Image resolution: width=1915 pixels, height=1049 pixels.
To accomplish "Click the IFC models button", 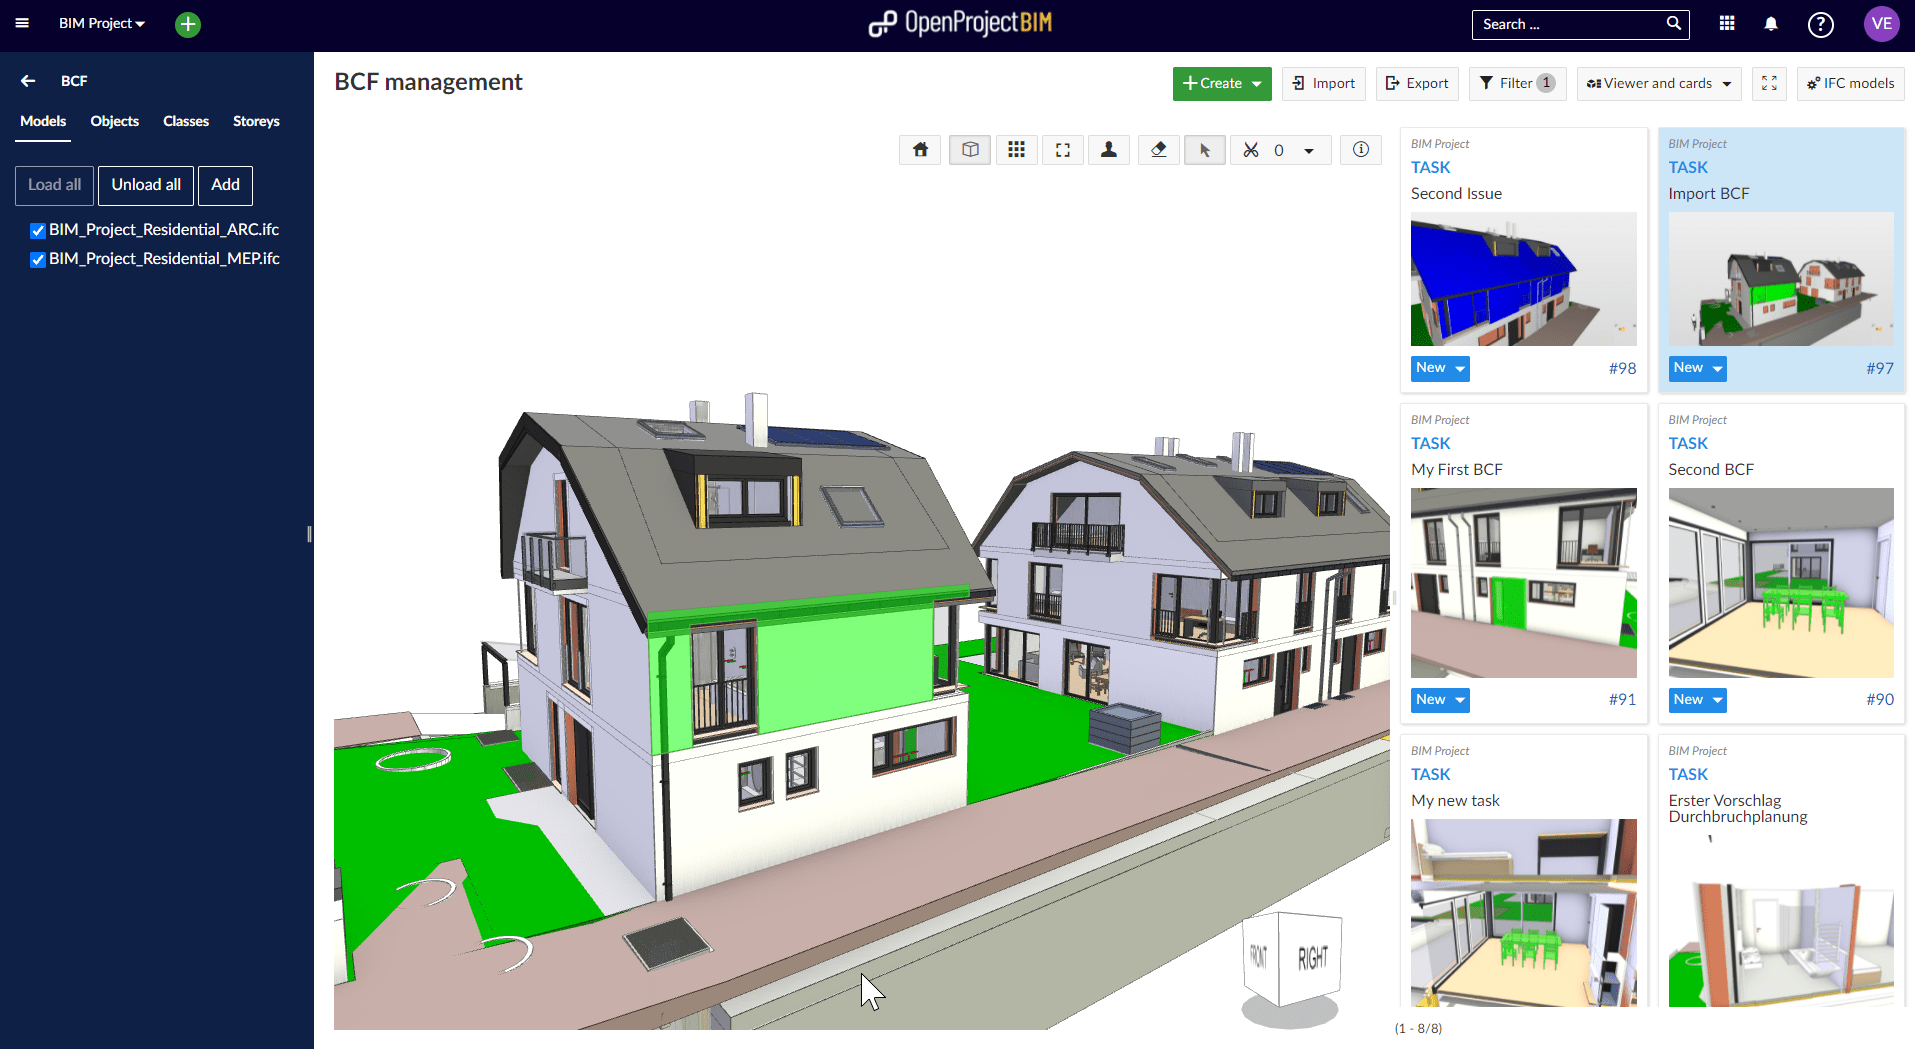I will (x=1850, y=84).
